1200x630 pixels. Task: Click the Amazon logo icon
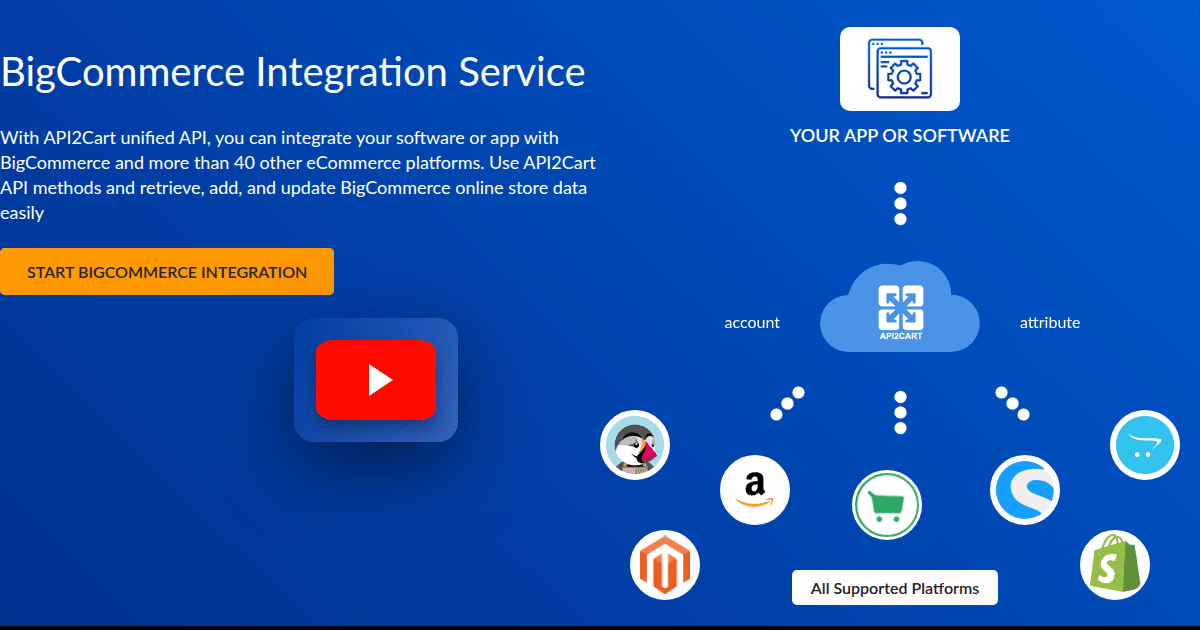(x=755, y=490)
